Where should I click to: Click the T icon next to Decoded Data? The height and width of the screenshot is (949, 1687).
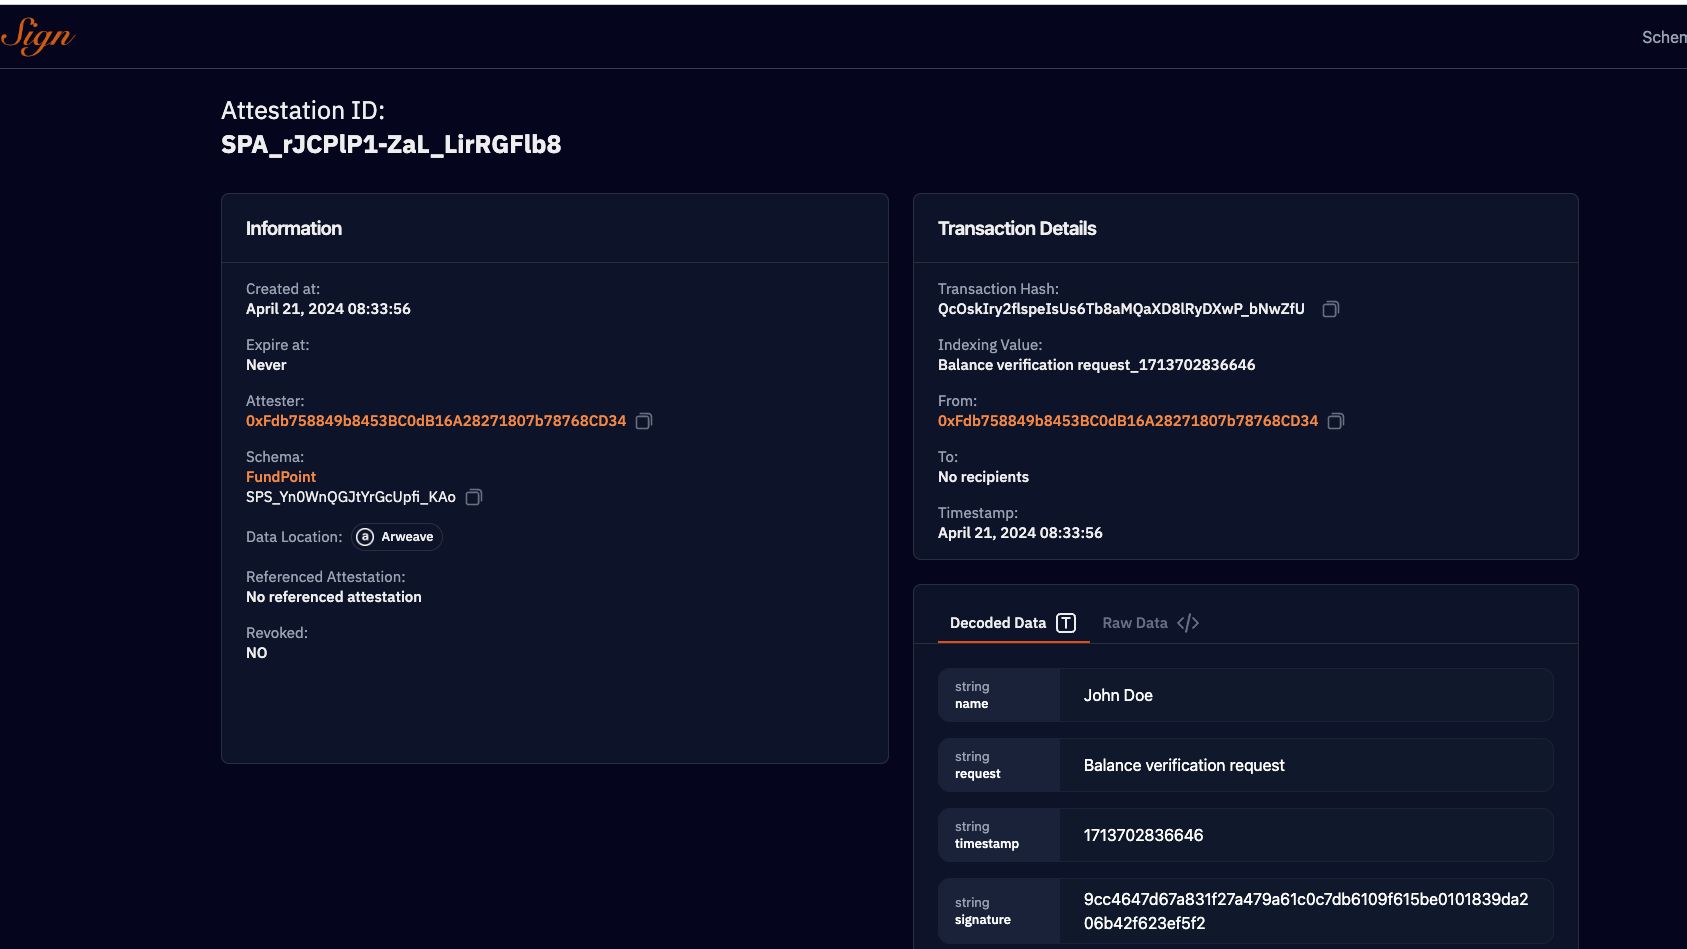1066,623
